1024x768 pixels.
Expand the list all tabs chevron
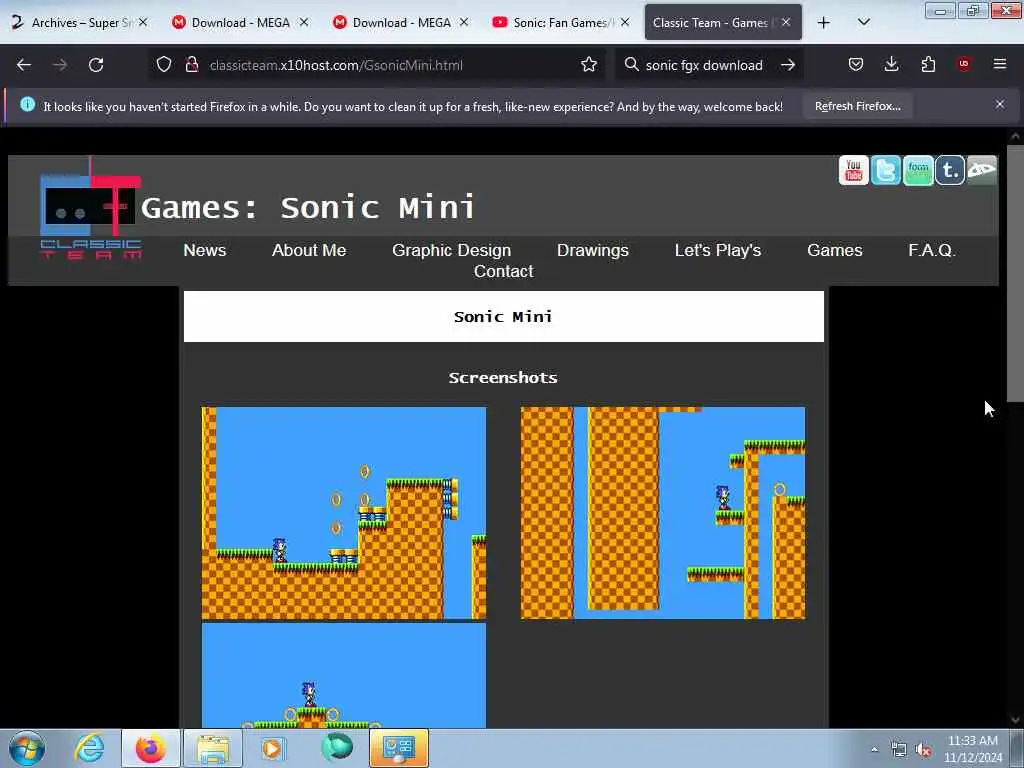[863, 22]
